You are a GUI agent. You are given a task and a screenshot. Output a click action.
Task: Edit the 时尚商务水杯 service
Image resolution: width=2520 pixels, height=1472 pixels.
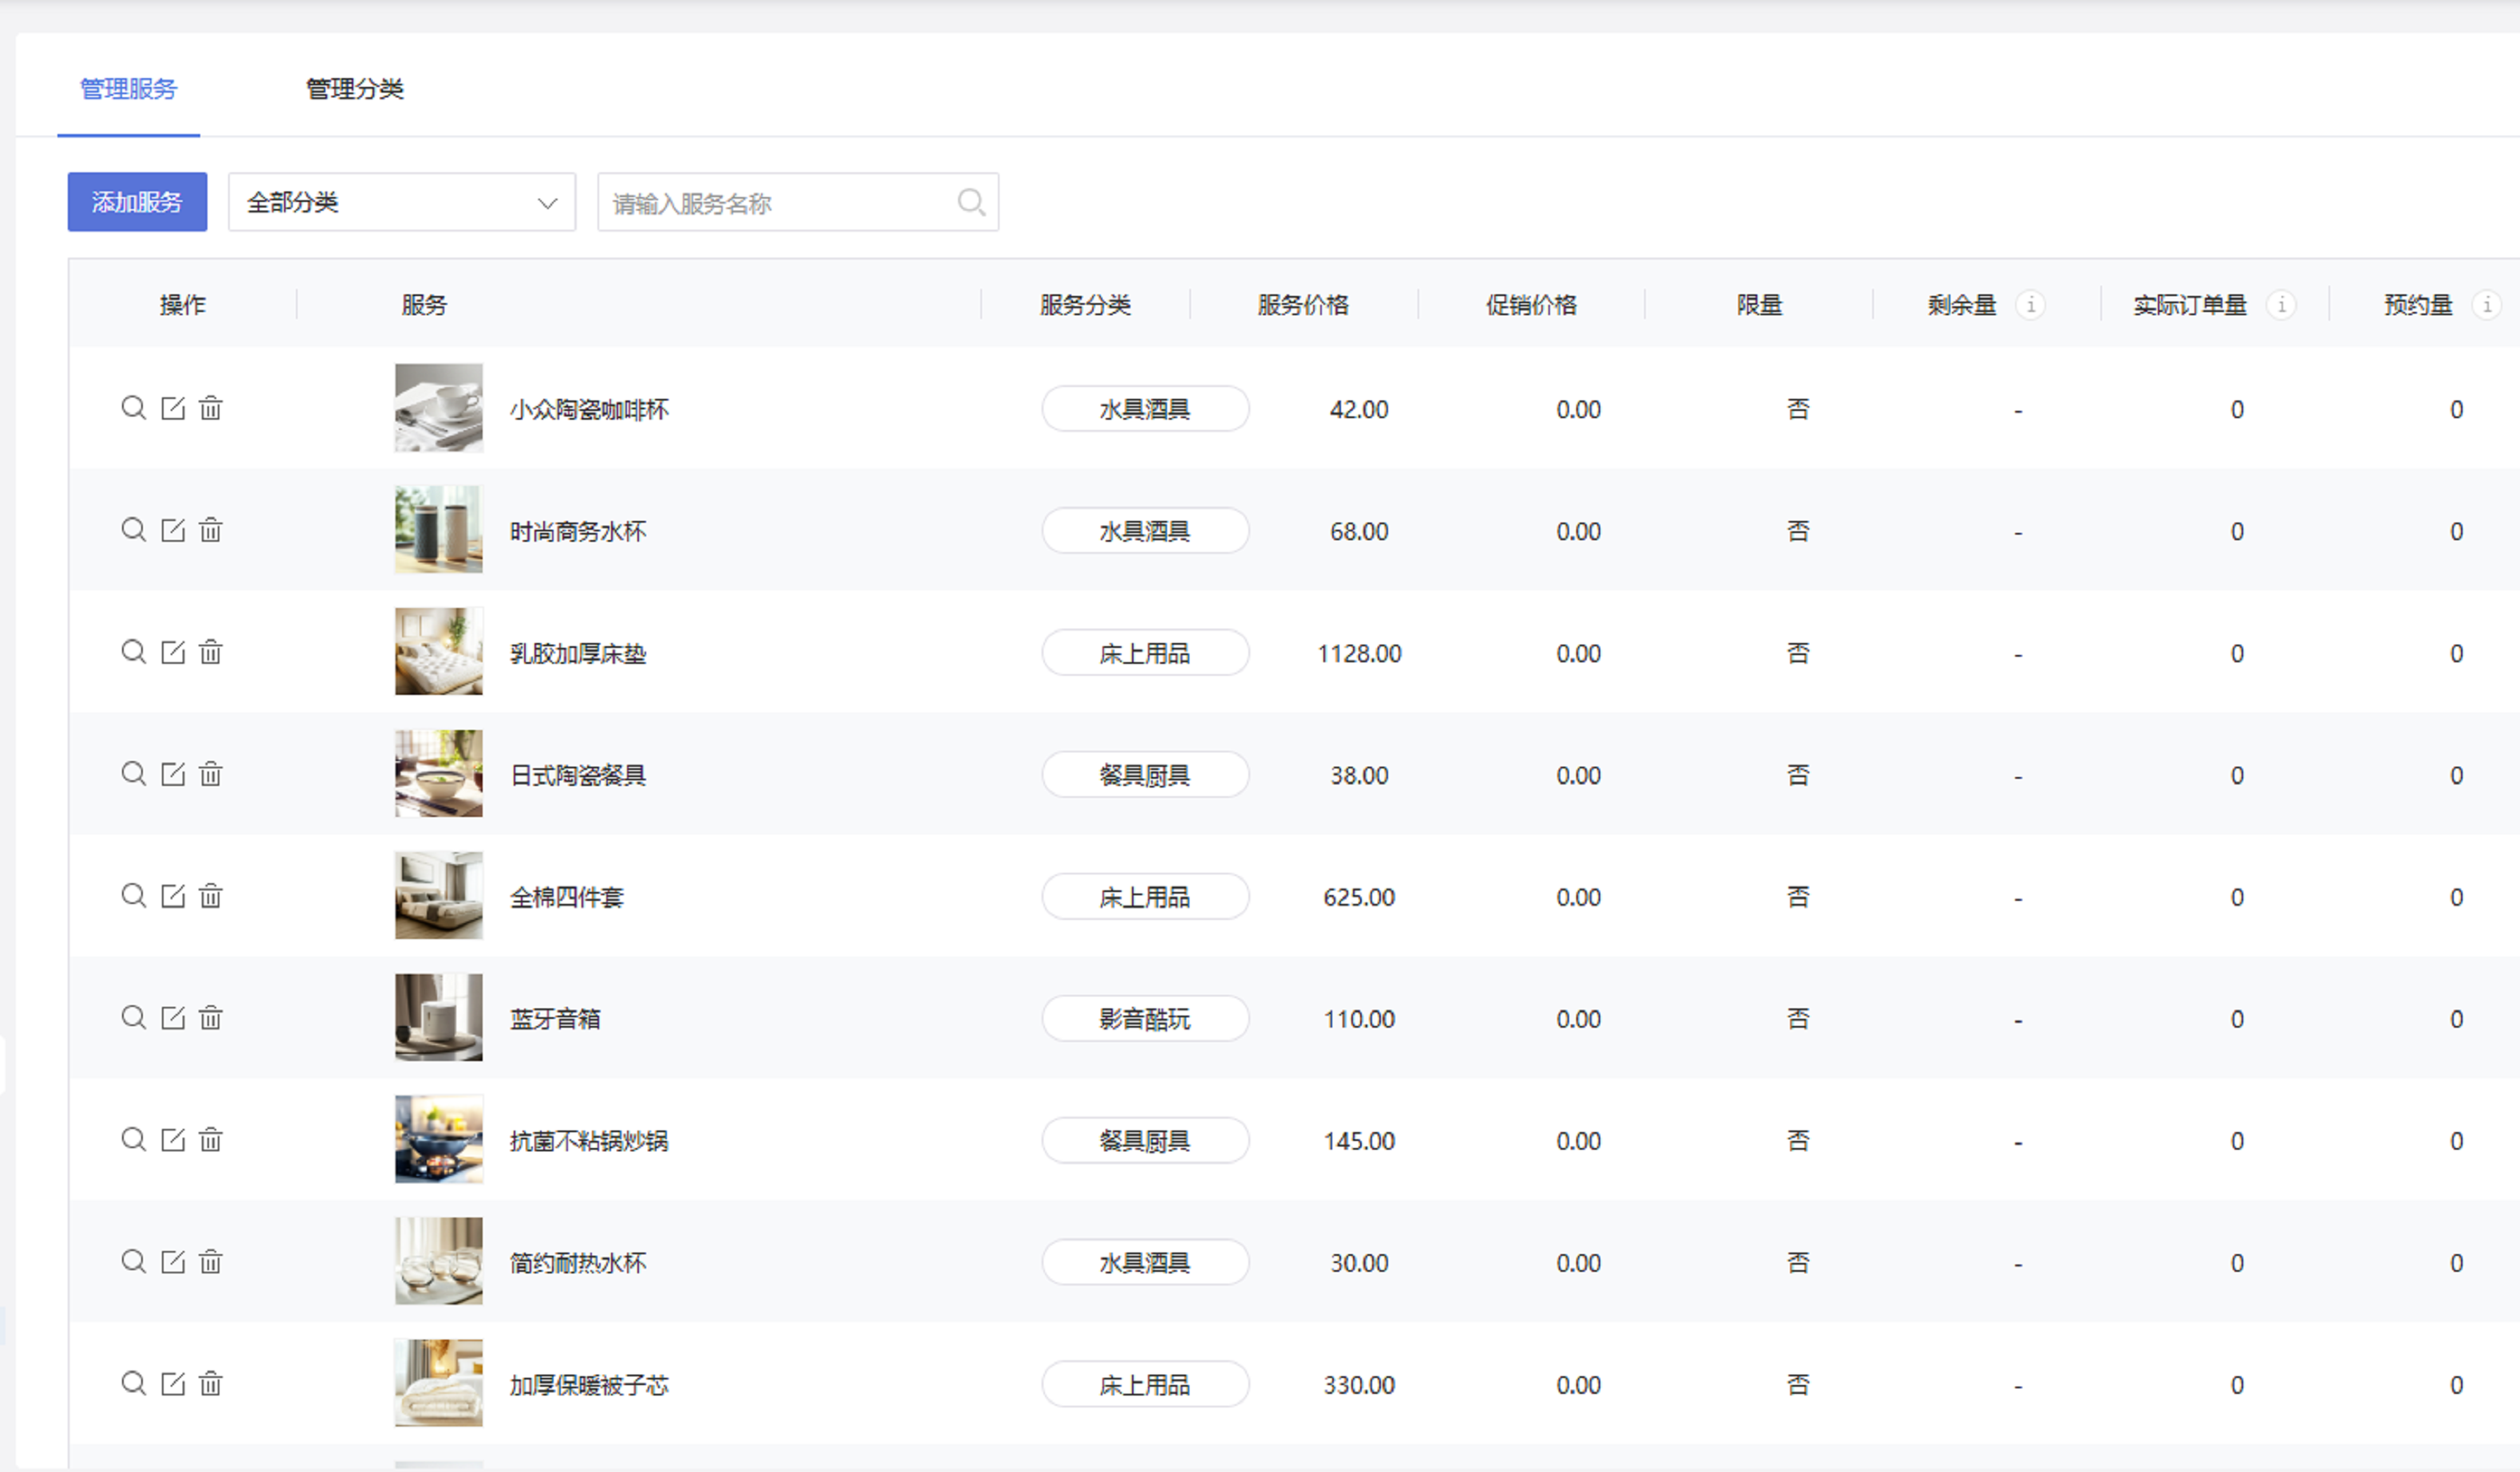[173, 530]
